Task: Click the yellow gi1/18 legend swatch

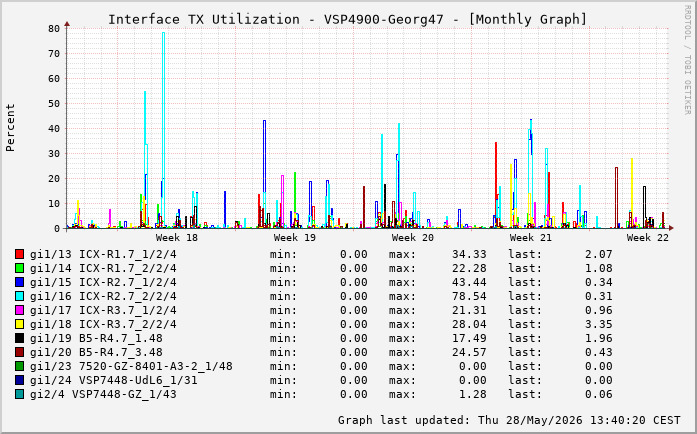Action: click(19, 324)
